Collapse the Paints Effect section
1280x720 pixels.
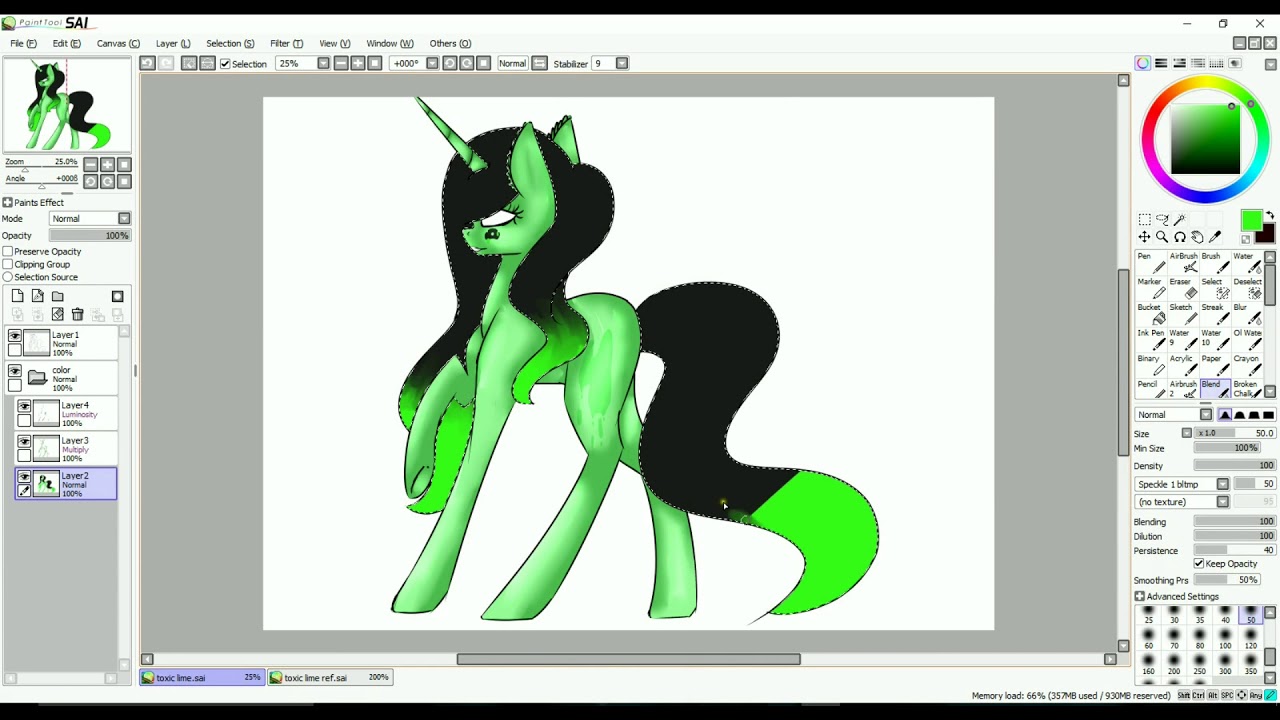click(8, 203)
